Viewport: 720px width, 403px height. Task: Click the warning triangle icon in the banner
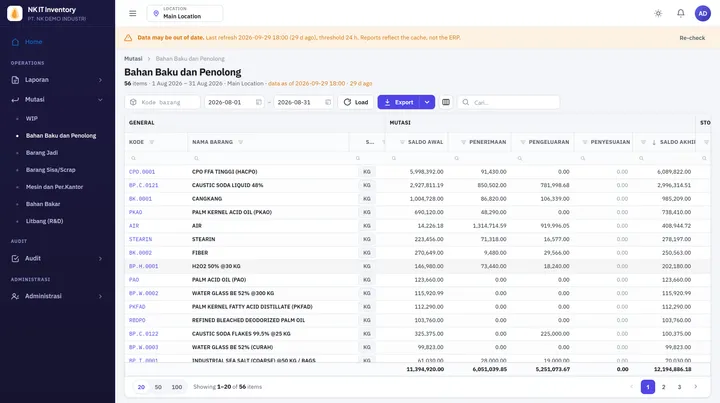pyautogui.click(x=128, y=38)
